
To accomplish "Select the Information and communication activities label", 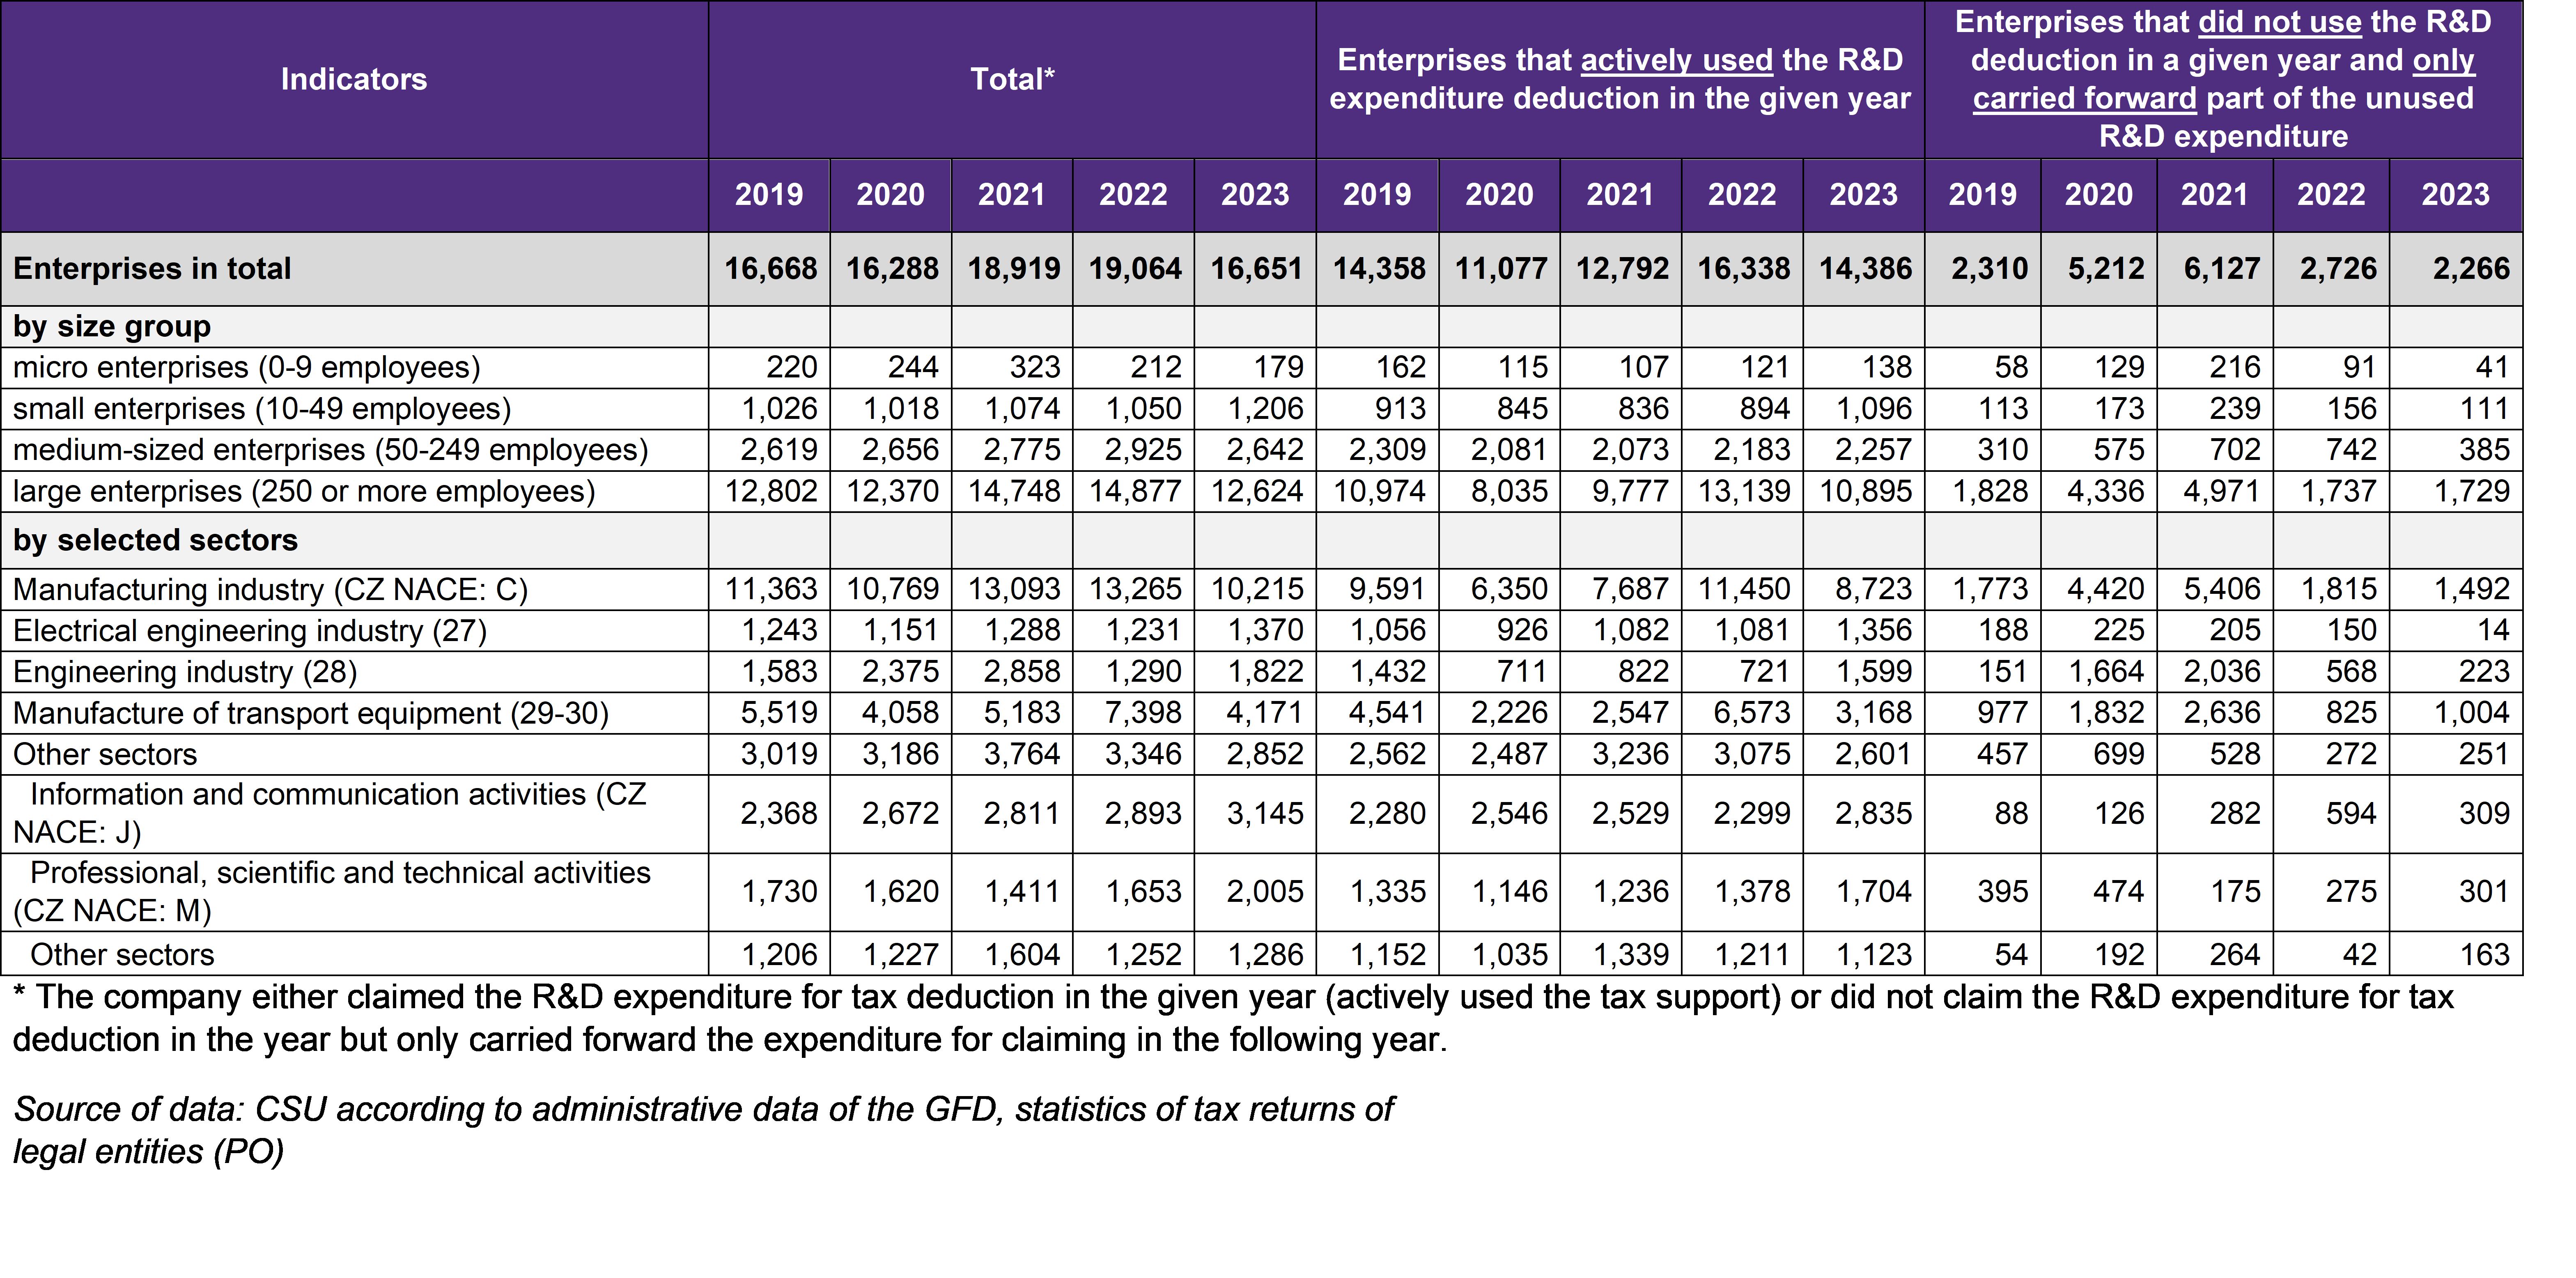I will [330, 813].
